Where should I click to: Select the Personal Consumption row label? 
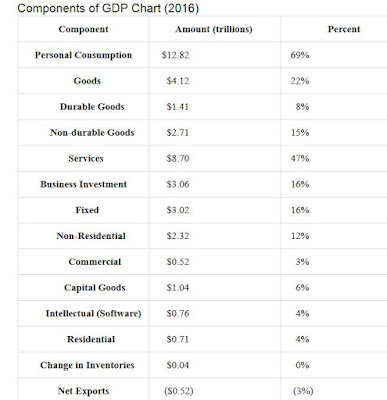pyautogui.click(x=83, y=55)
